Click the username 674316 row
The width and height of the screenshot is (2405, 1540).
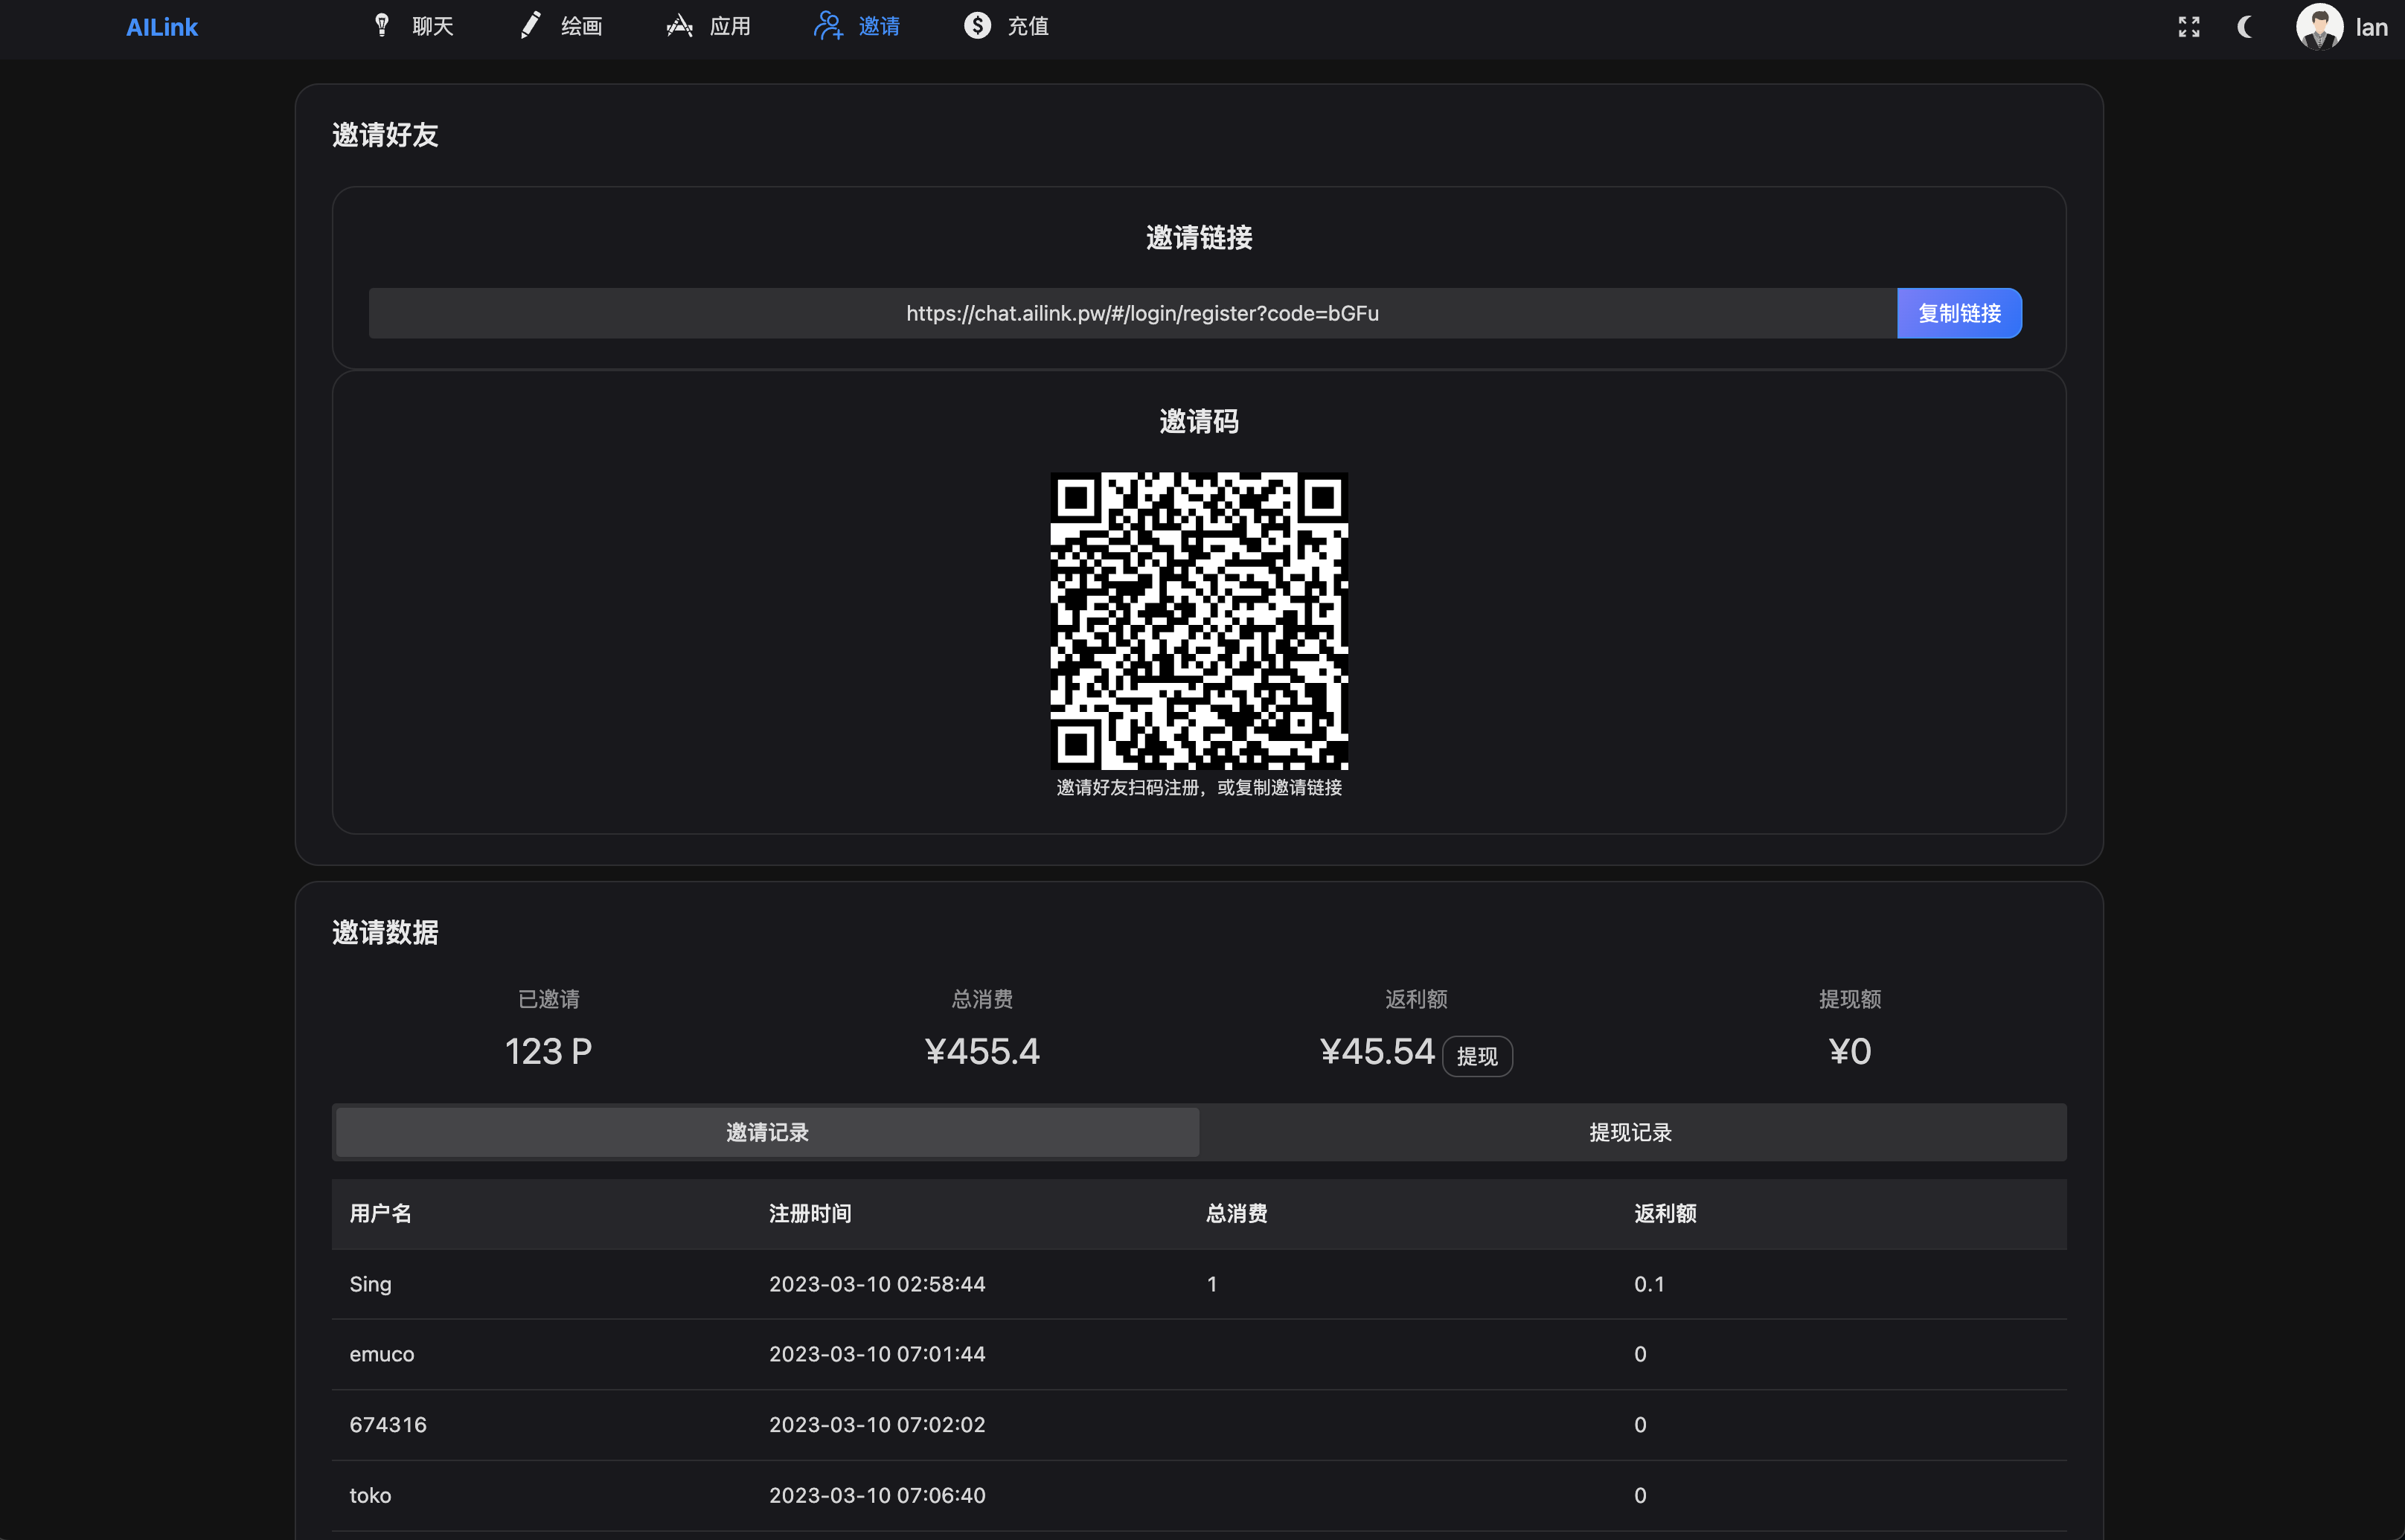coord(1199,1425)
